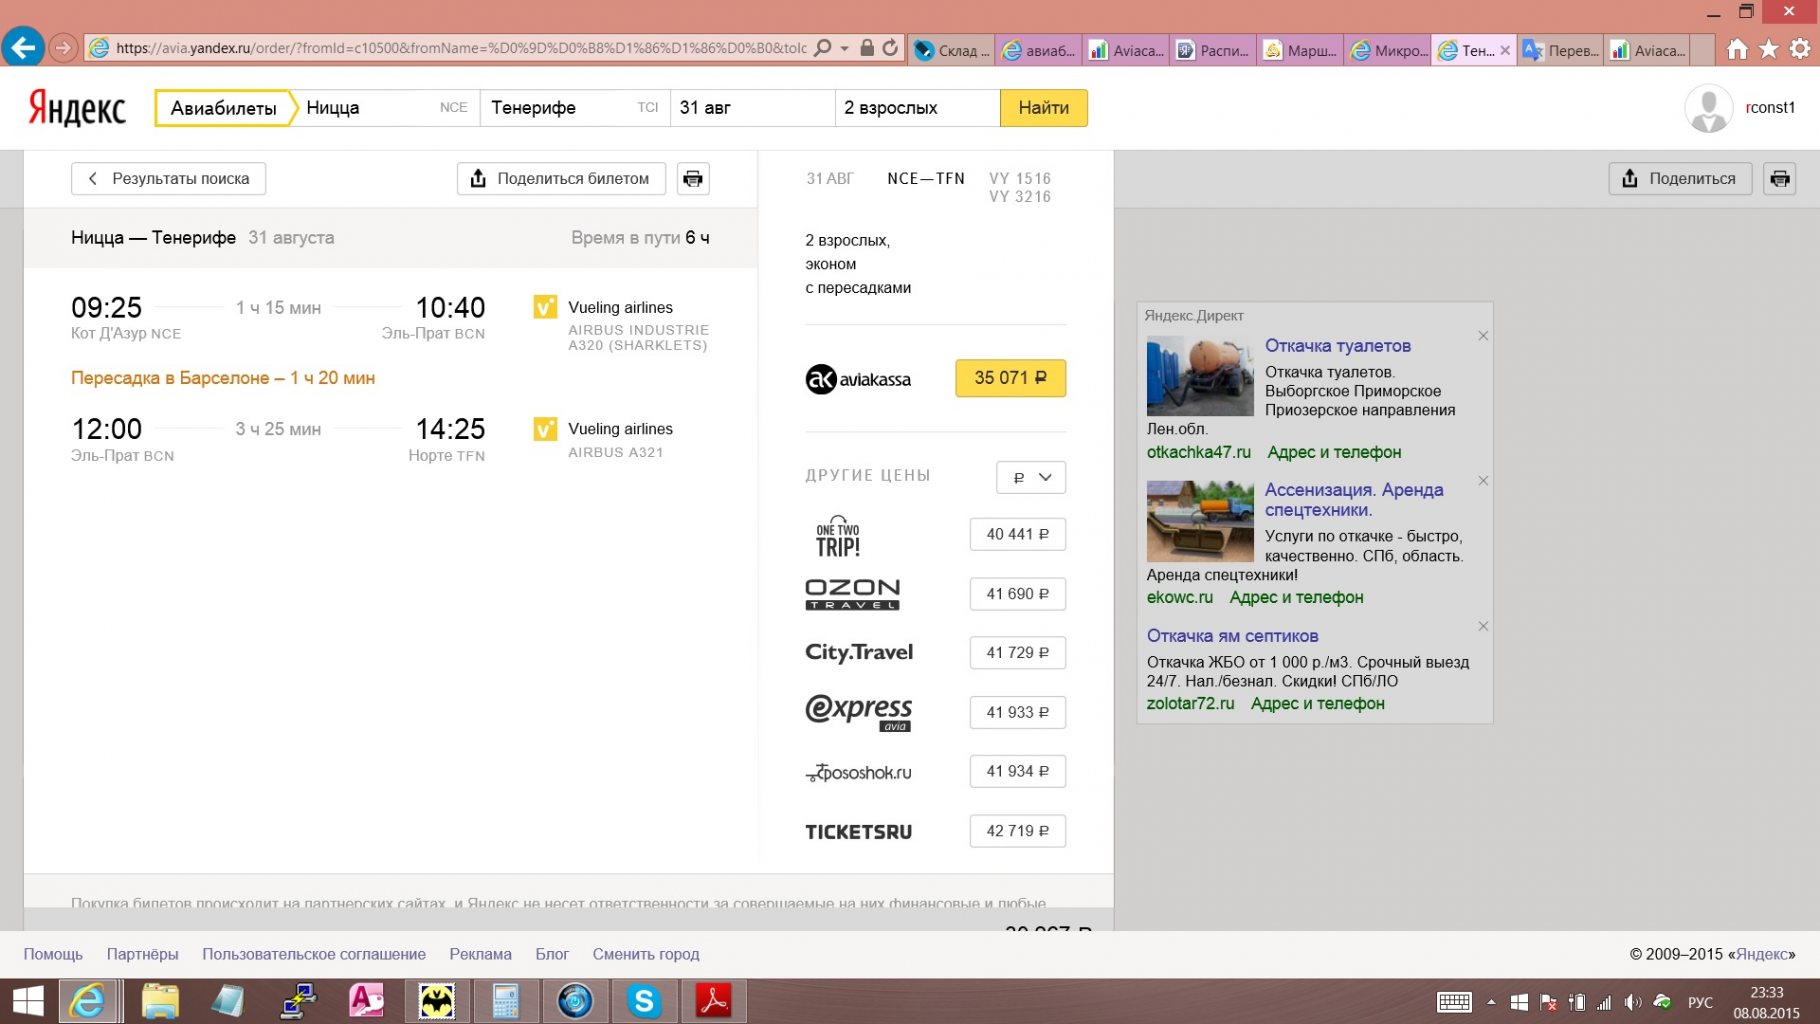The width and height of the screenshot is (1820, 1024).
Task: Click the Авиабилеты service label
Action: point(224,108)
